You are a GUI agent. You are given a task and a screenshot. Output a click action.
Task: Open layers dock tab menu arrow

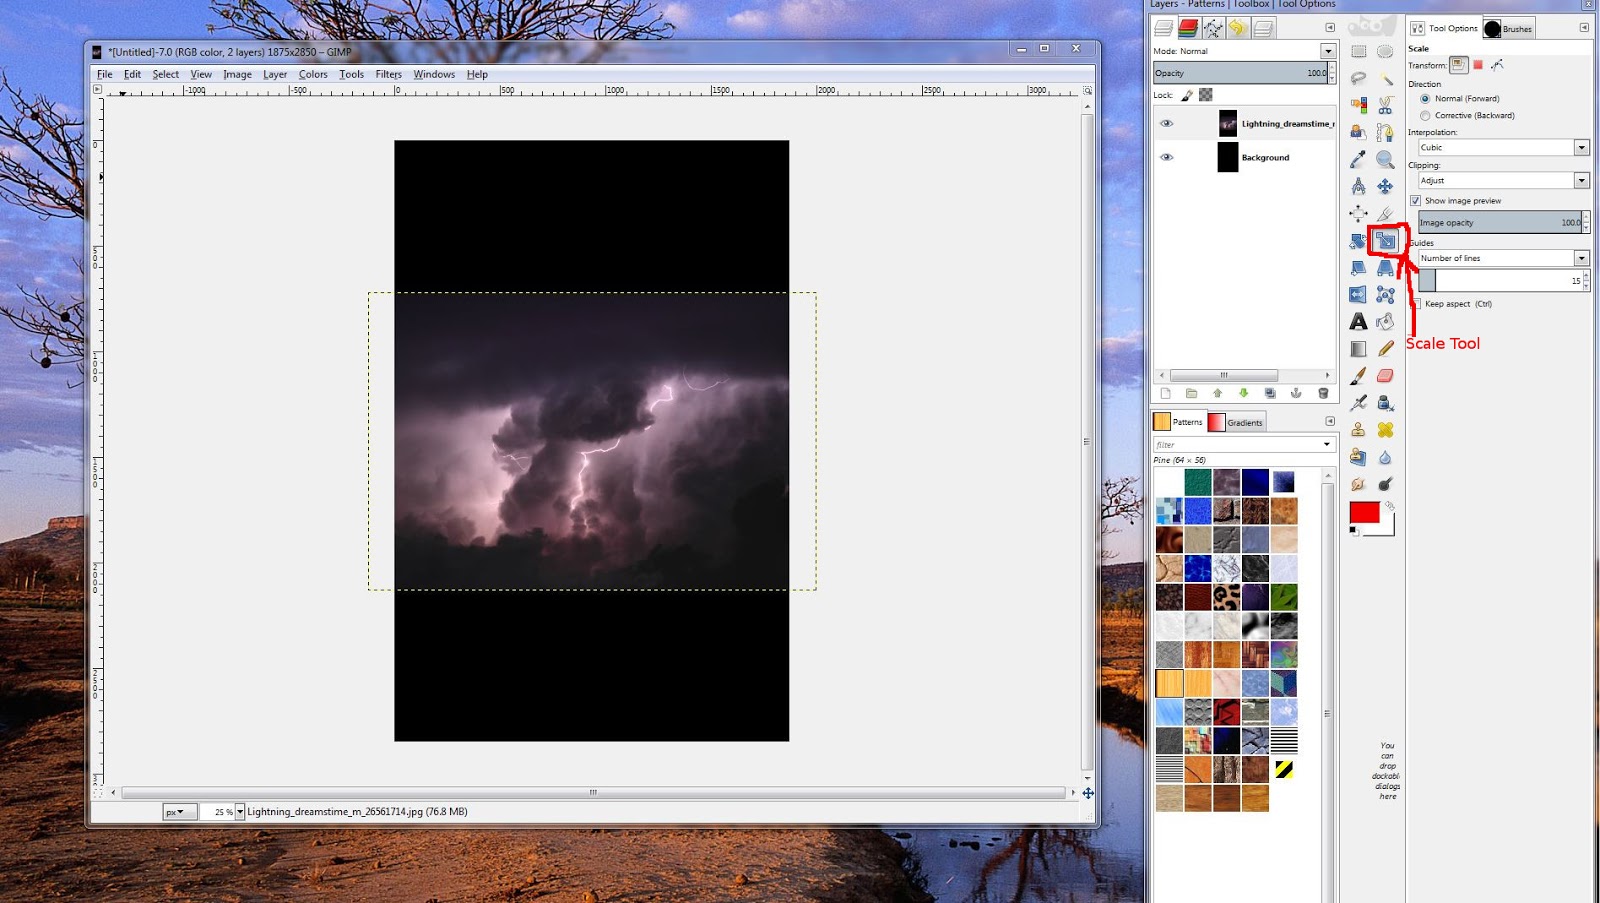tap(1330, 28)
